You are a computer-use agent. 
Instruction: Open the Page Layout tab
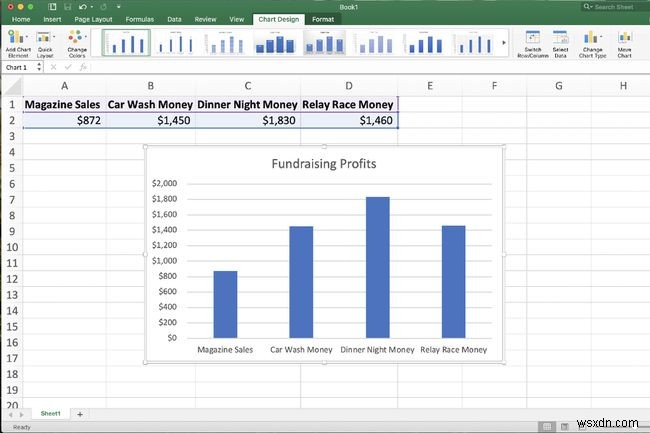tap(93, 19)
